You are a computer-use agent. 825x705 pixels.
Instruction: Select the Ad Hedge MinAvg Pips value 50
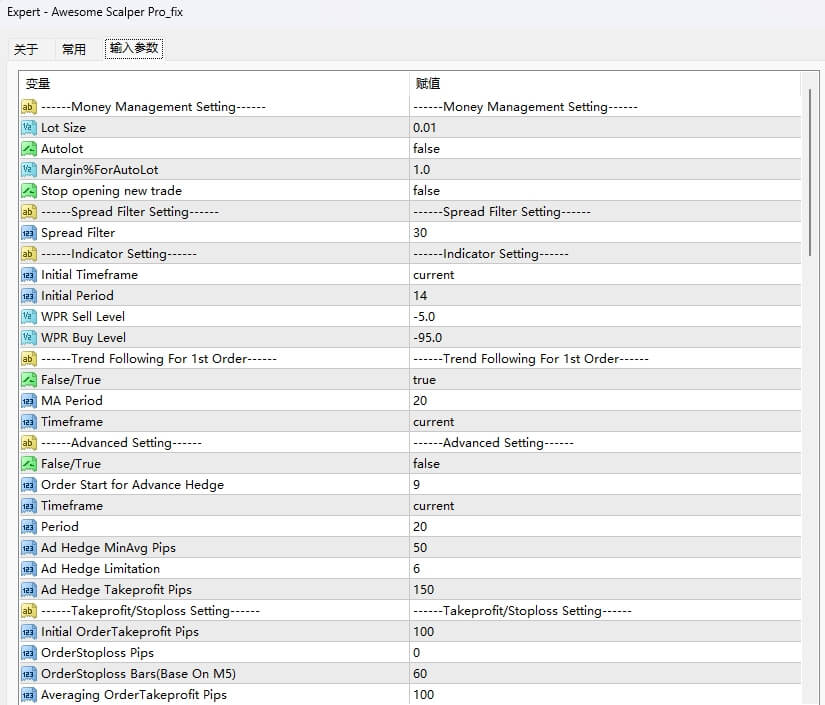[x=420, y=548]
